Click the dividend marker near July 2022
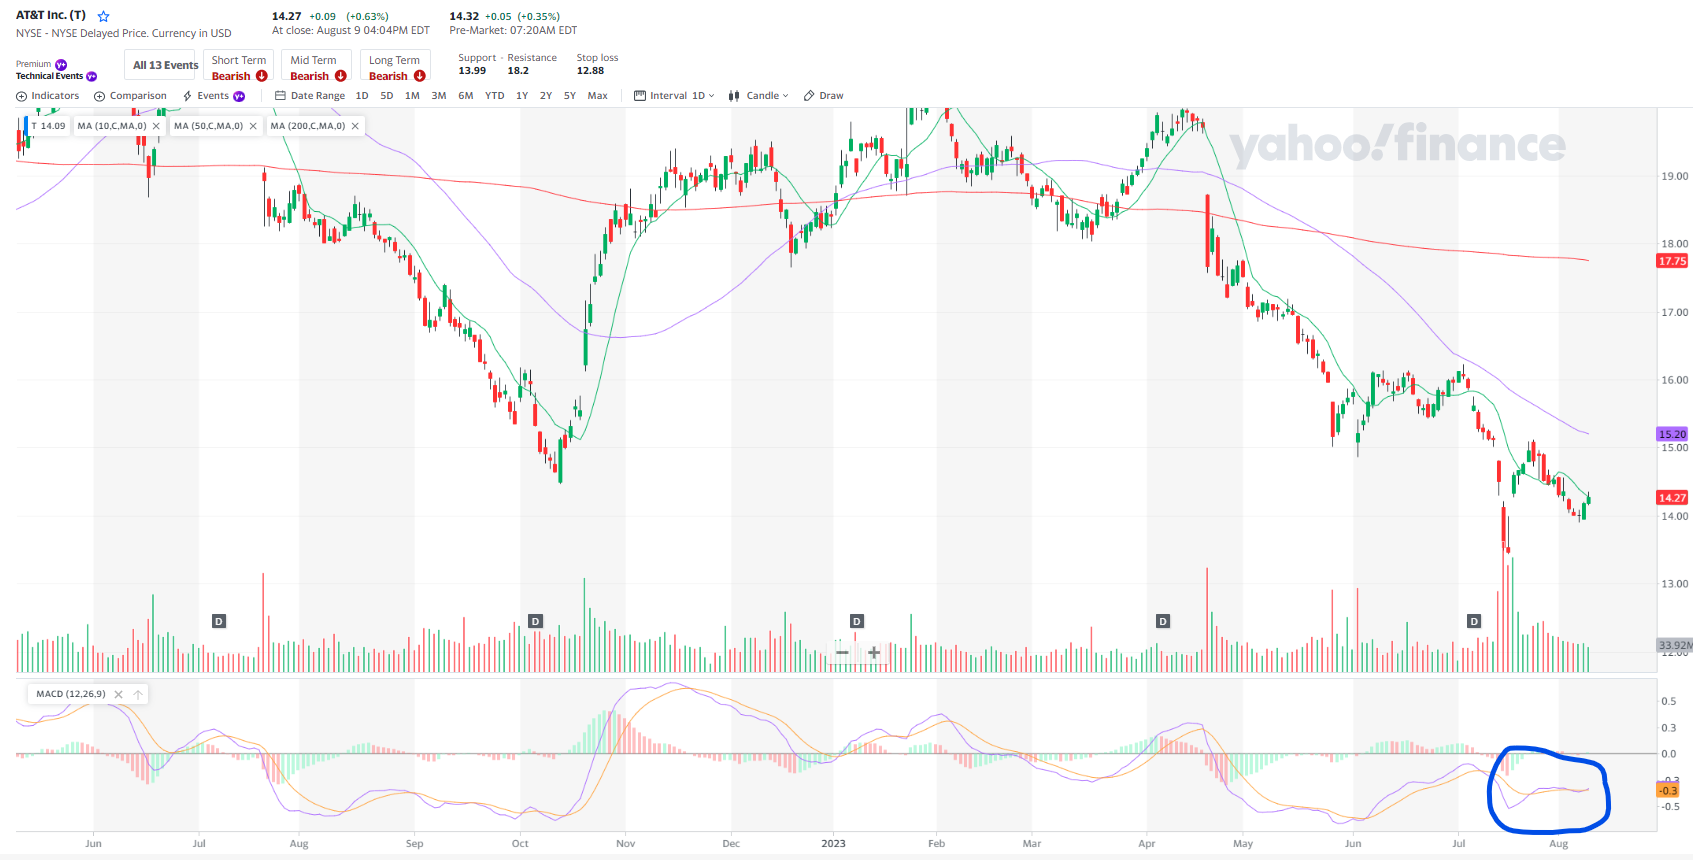Screen dimensions: 1693x860 click(x=219, y=621)
